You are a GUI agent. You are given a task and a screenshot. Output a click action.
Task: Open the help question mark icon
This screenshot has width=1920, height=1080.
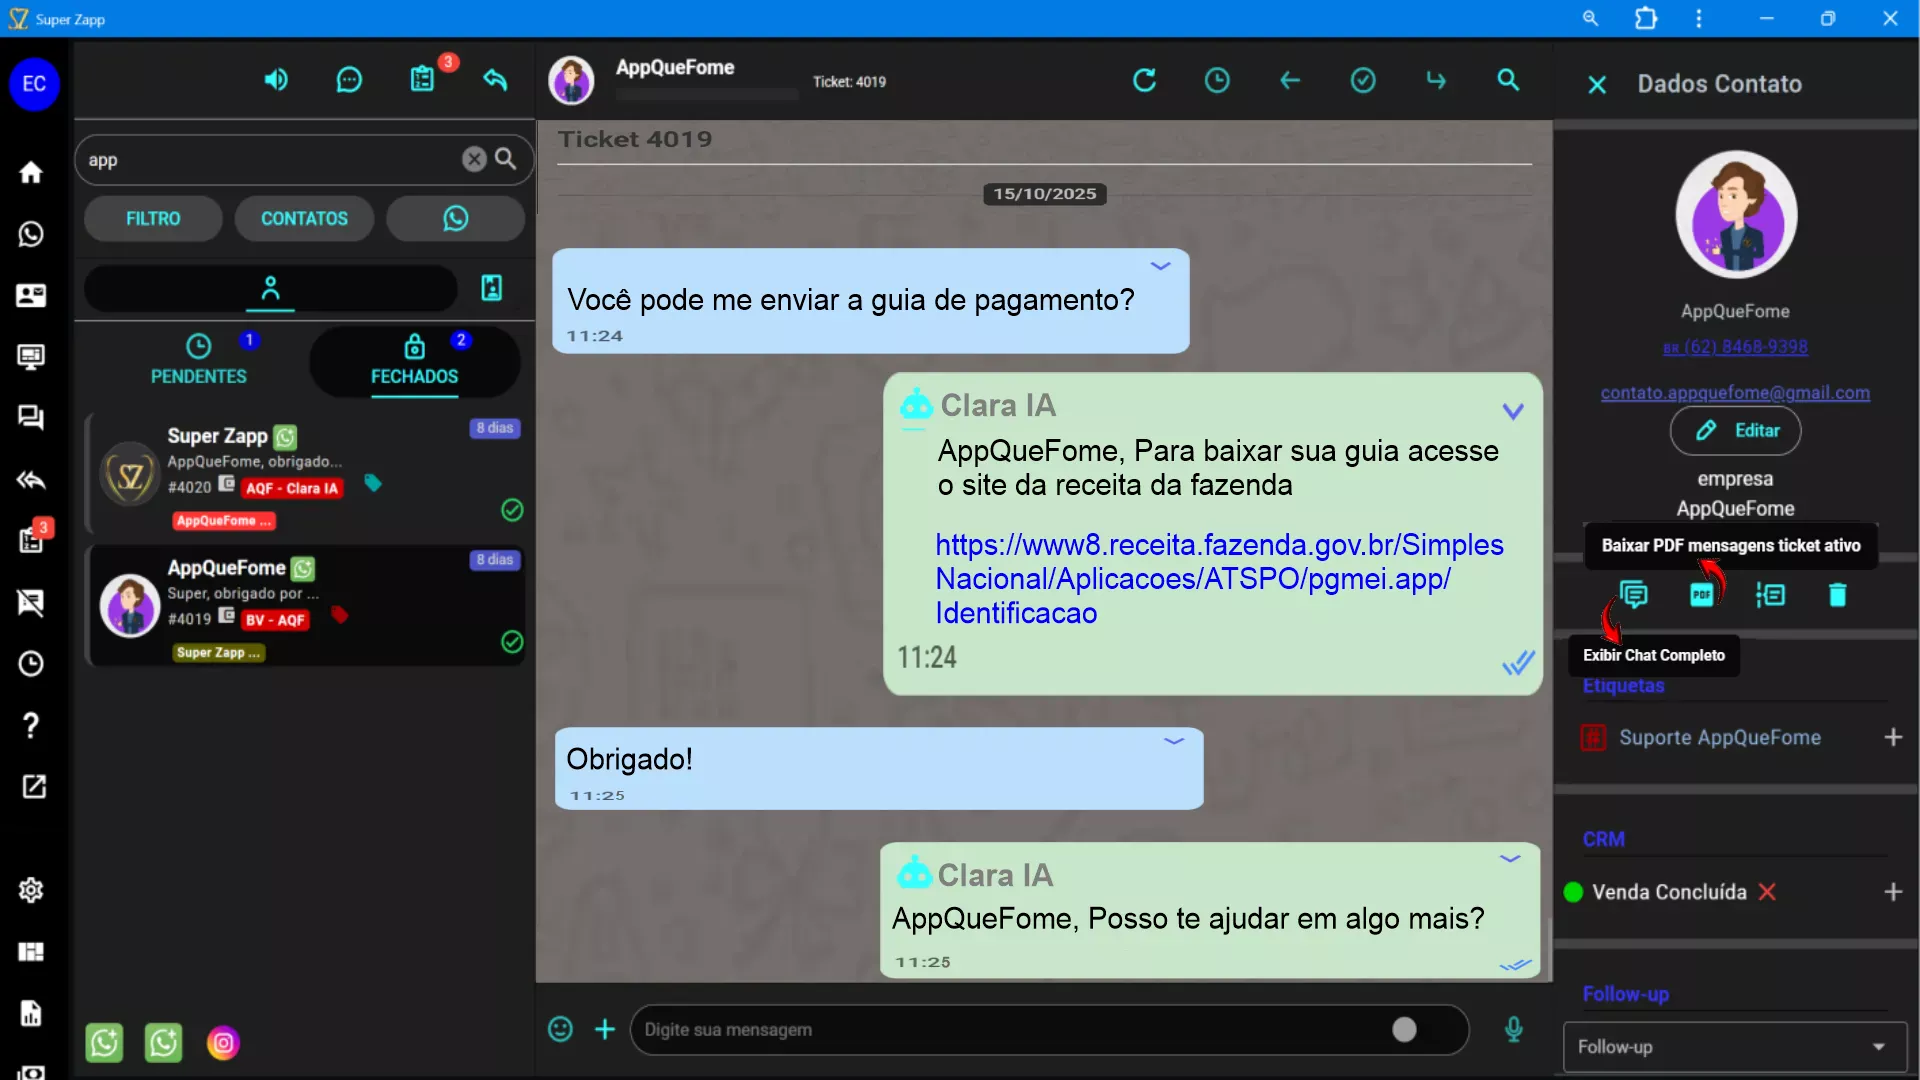(x=31, y=725)
